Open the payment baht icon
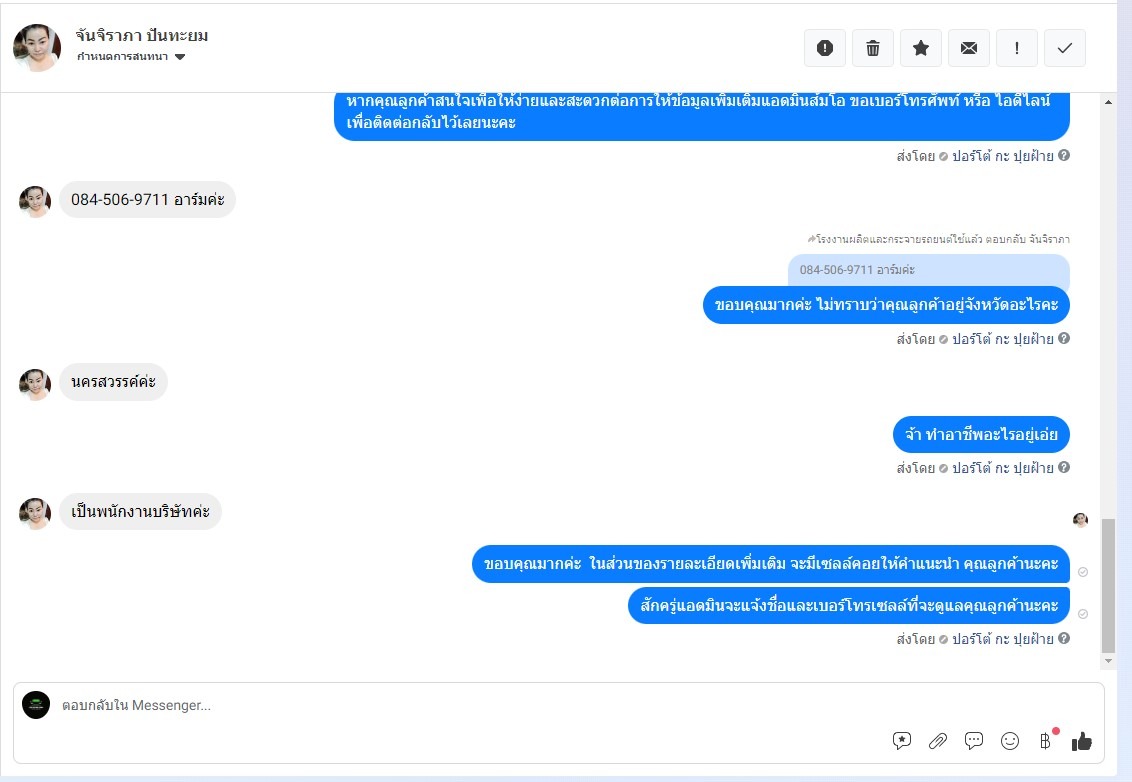The width and height of the screenshot is (1132, 782). click(1045, 741)
